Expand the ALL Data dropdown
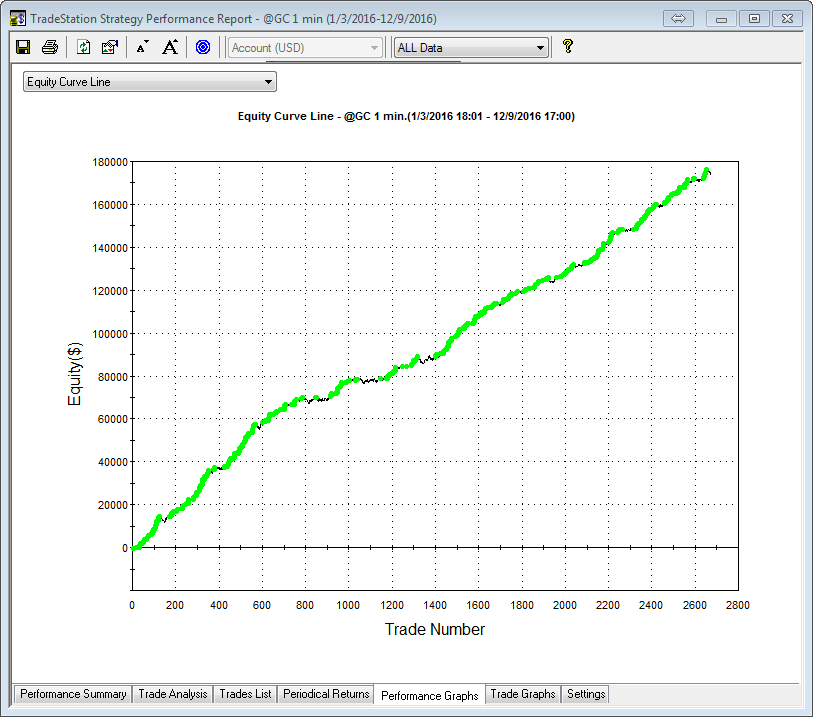The image size is (813, 717). [471, 48]
